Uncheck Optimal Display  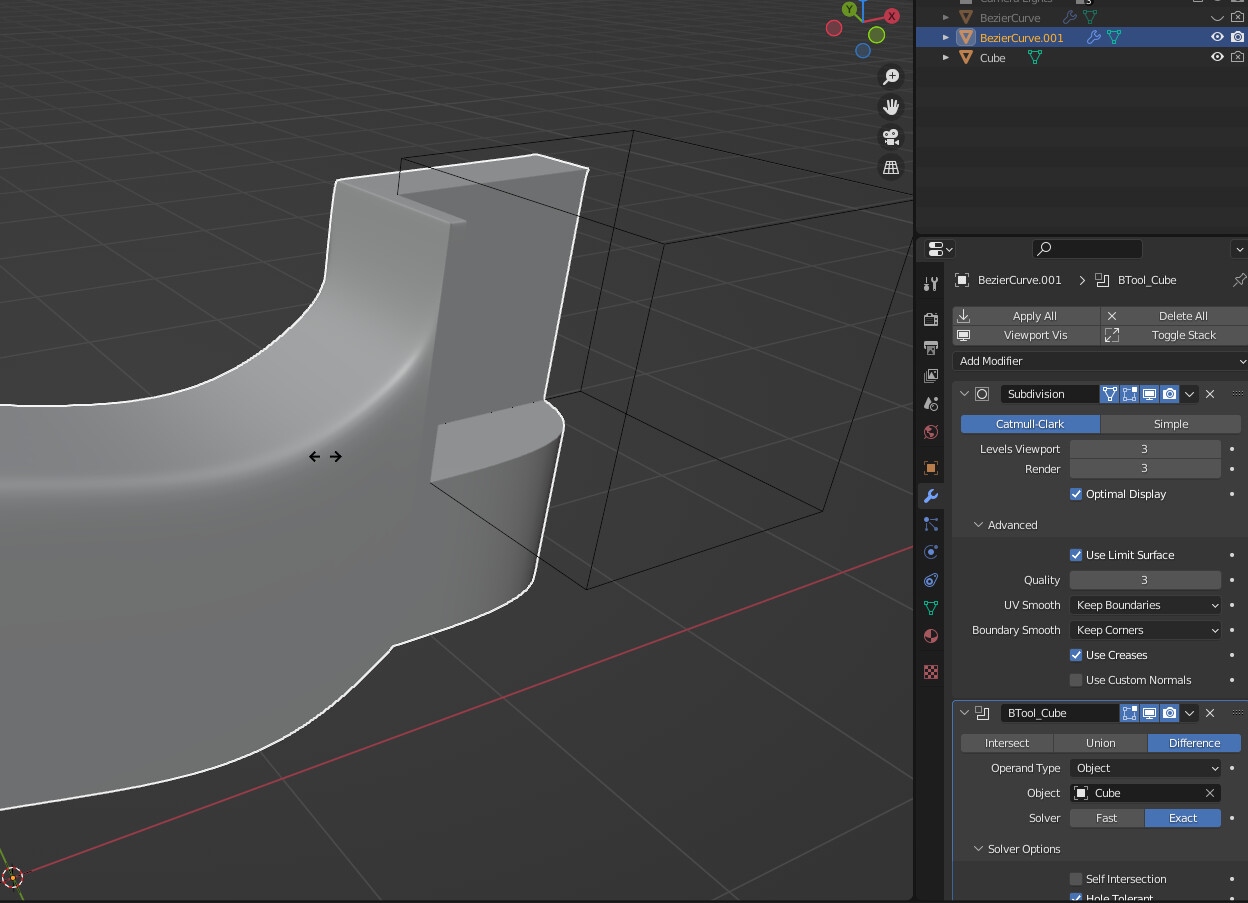coord(1076,494)
